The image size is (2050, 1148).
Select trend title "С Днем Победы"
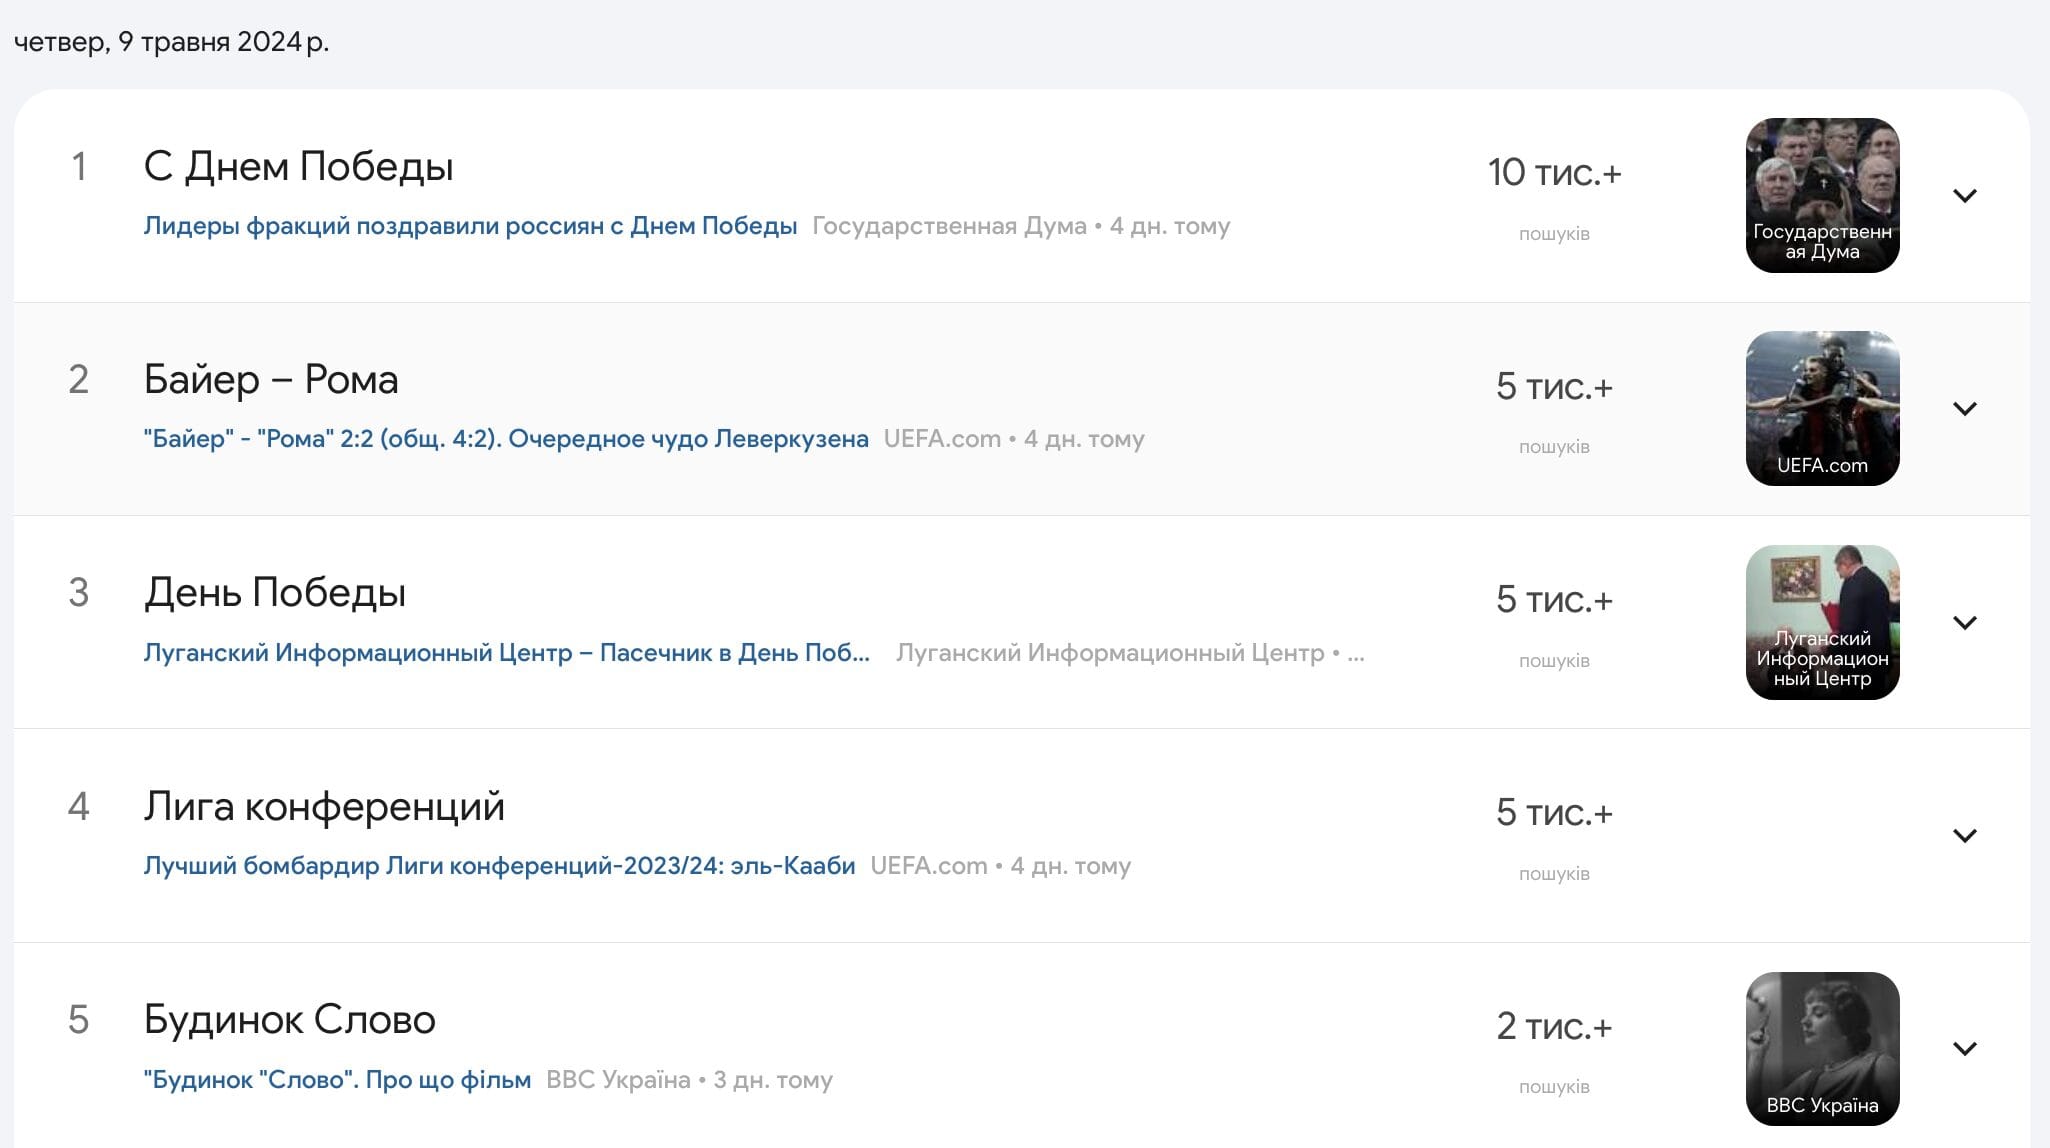298,166
